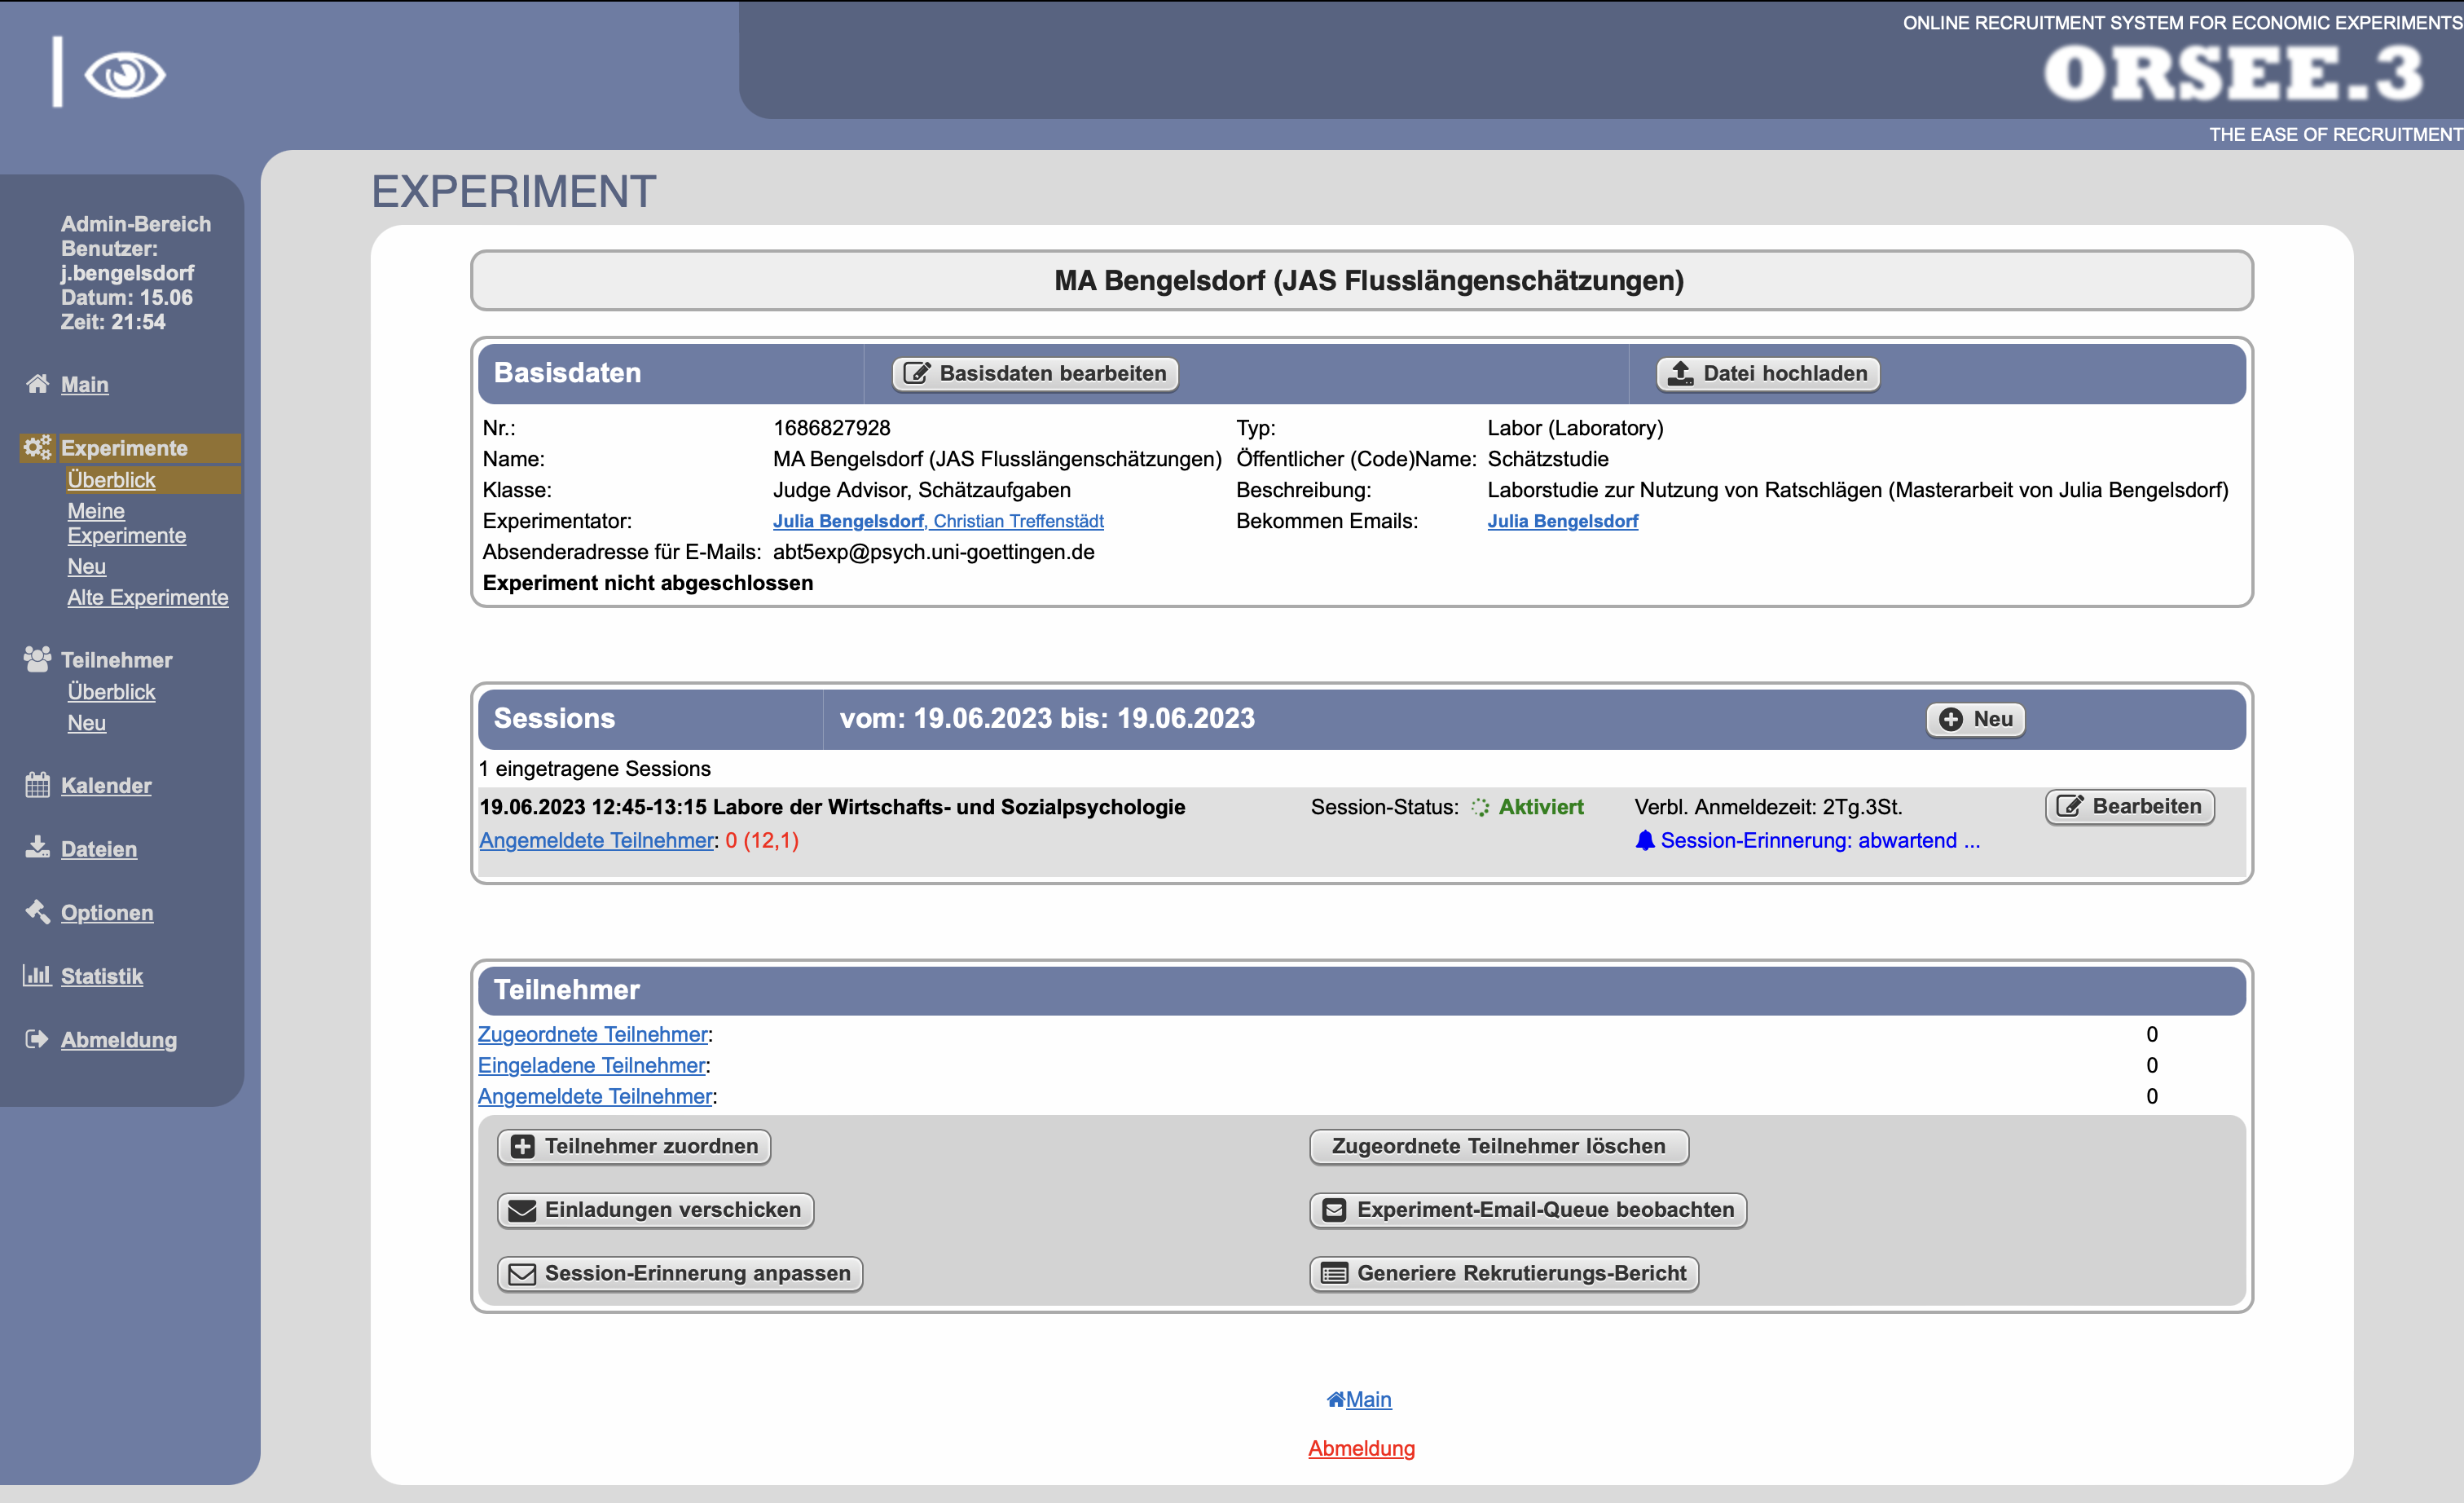Open the Zugeordnete Teilnehmer link
Viewport: 2464px width, 1503px height.
pyautogui.click(x=592, y=1034)
